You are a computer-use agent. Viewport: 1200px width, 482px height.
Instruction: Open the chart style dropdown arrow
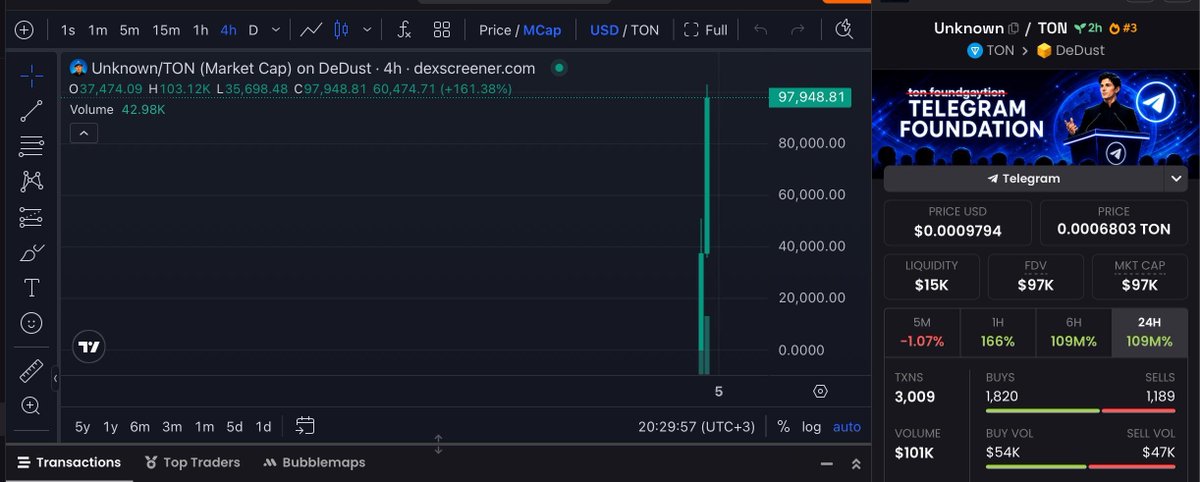click(367, 30)
